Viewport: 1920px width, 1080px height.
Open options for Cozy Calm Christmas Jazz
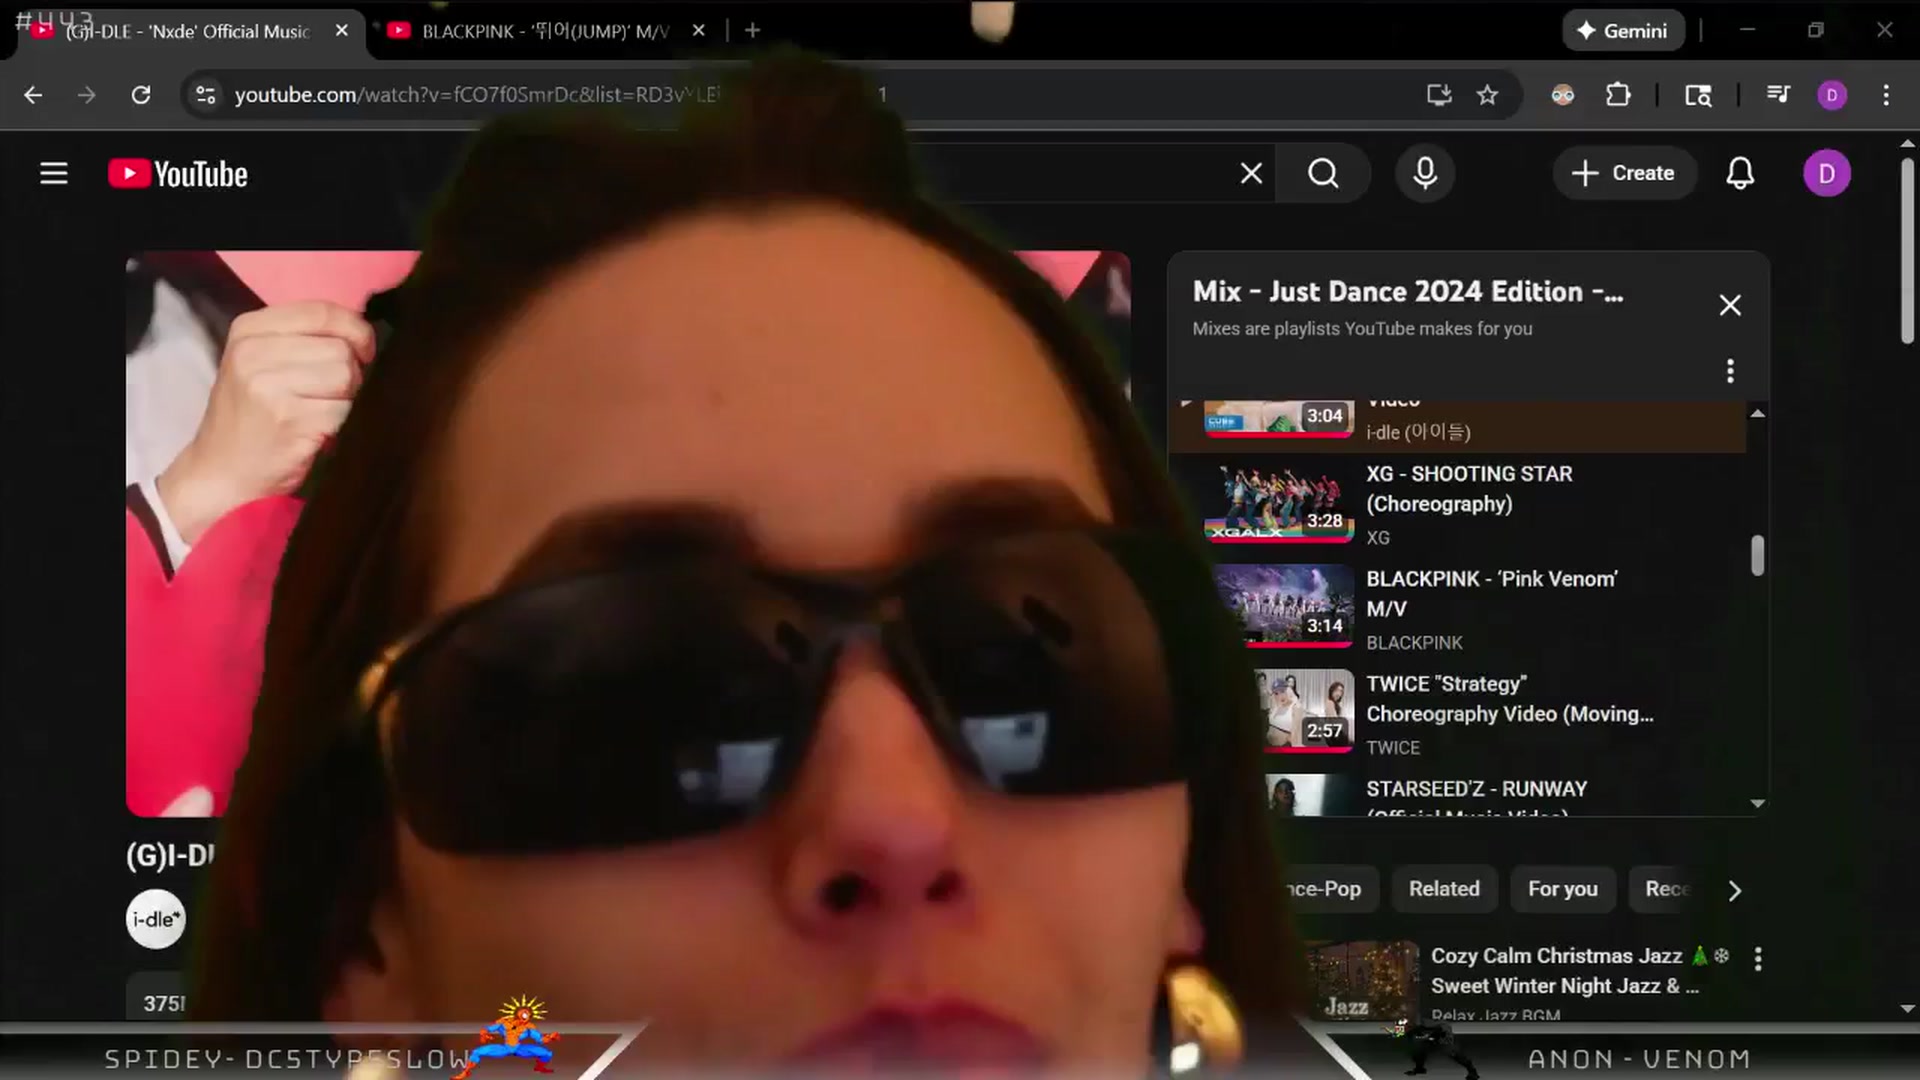click(1758, 959)
